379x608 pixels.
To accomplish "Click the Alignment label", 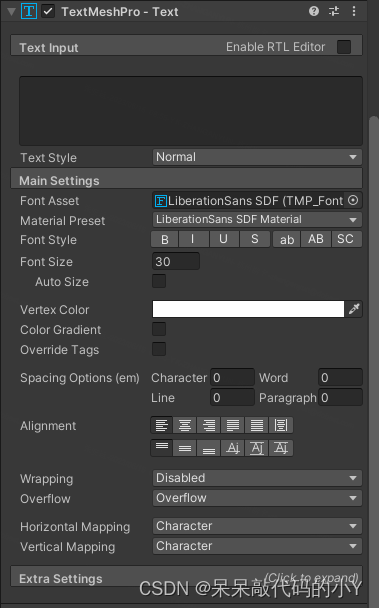I will 48,426.
